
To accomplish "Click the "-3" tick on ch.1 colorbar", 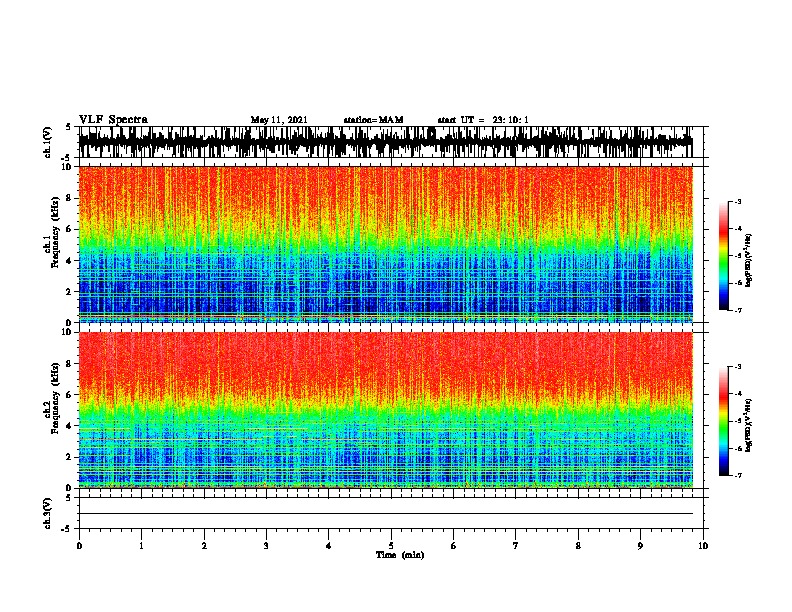I will click(x=738, y=201).
